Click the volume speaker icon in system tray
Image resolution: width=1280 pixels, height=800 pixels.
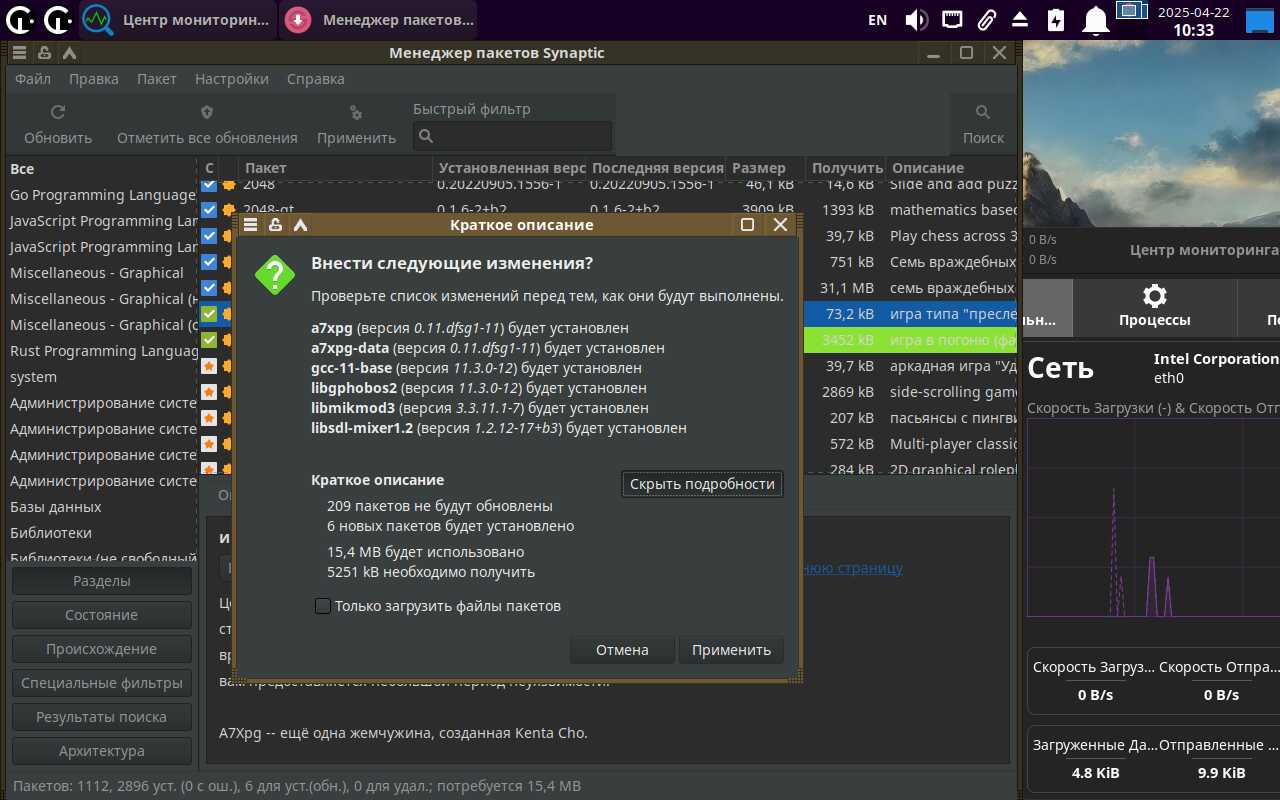coord(916,20)
